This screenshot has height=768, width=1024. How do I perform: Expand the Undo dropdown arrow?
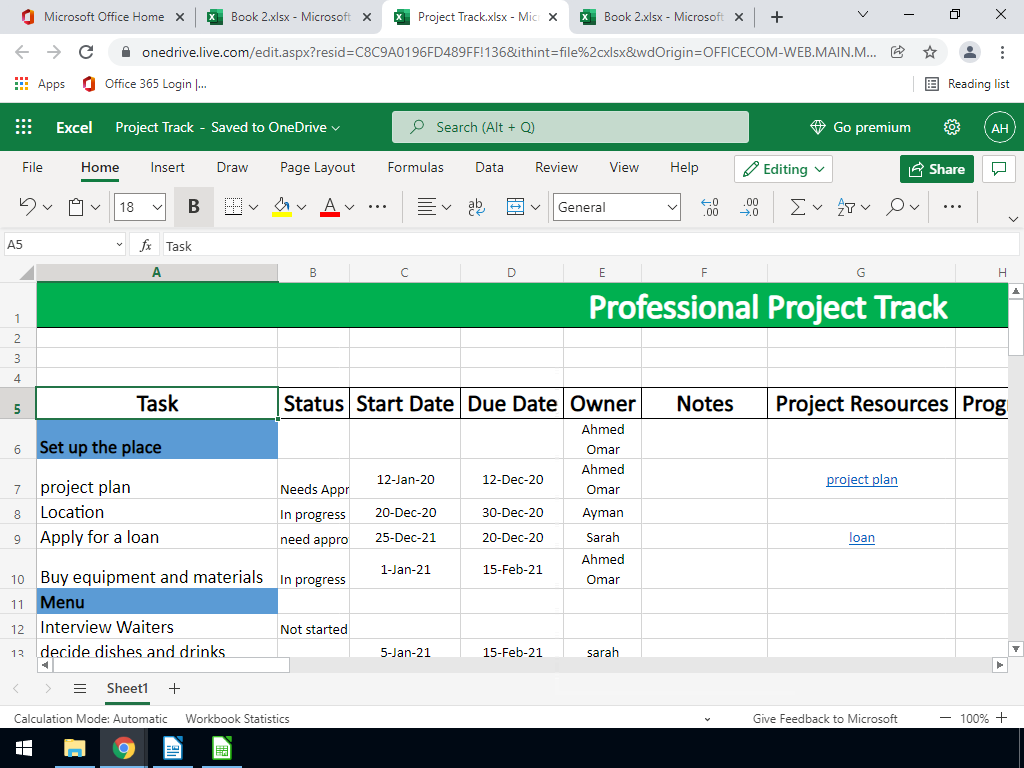pos(47,208)
